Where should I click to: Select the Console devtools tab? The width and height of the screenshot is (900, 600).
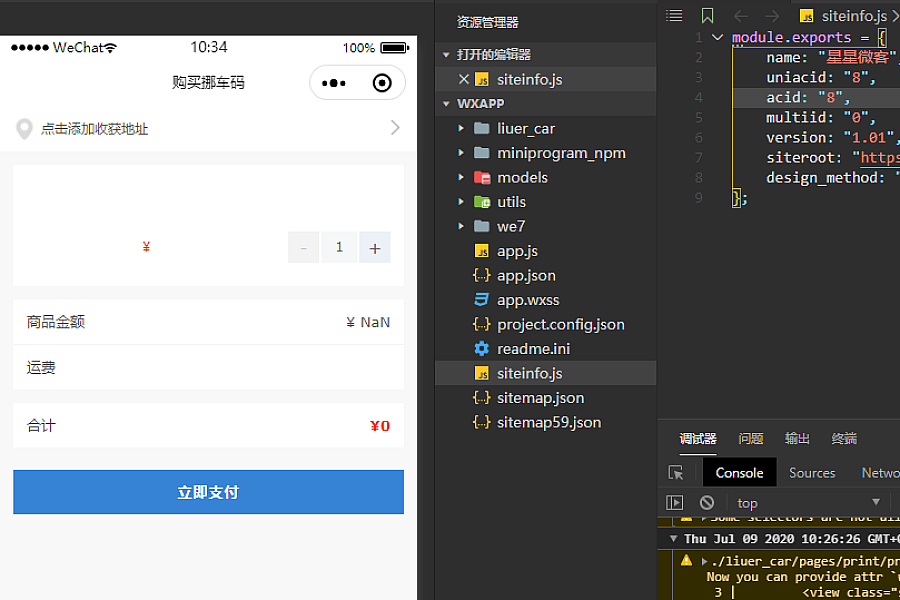(739, 473)
